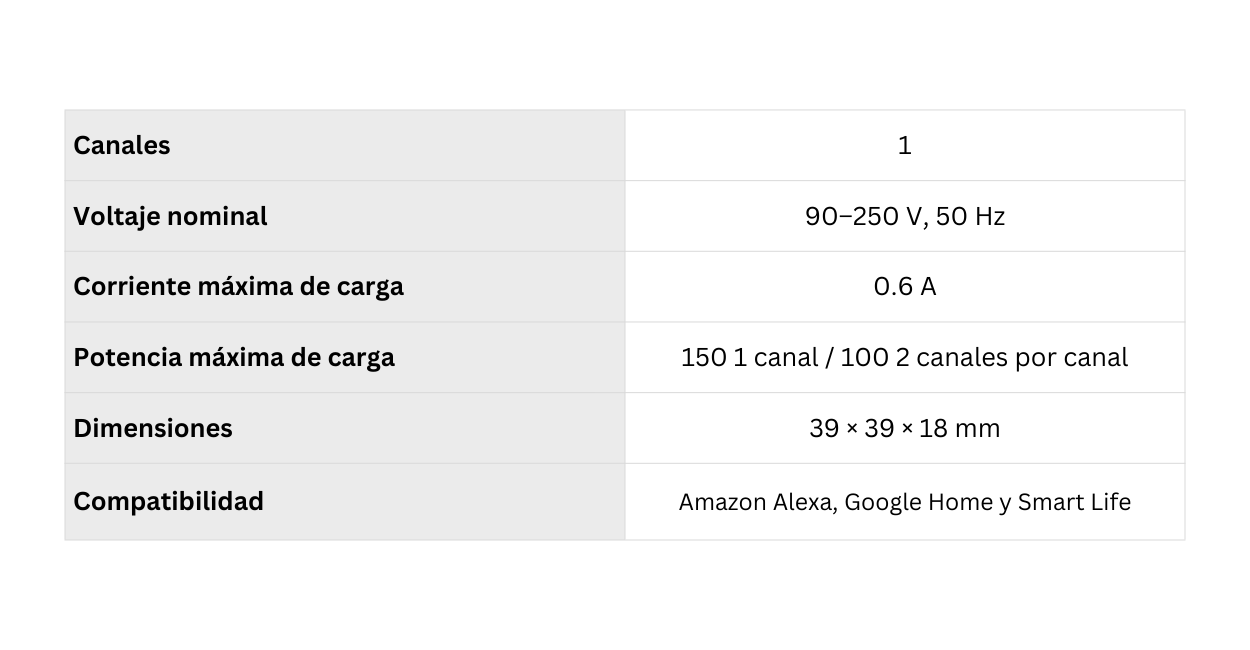
Task: Select the Amazon Alexa text
Action: pos(754,502)
